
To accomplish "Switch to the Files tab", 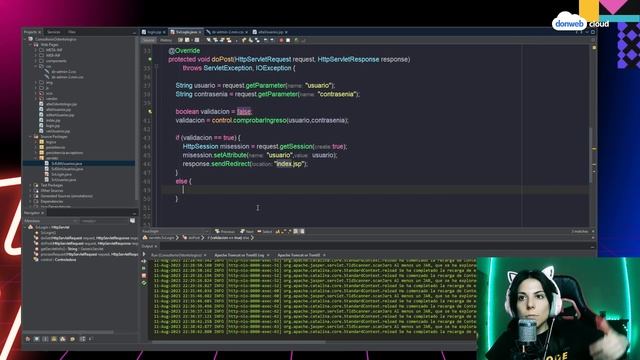I will pos(72,32).
